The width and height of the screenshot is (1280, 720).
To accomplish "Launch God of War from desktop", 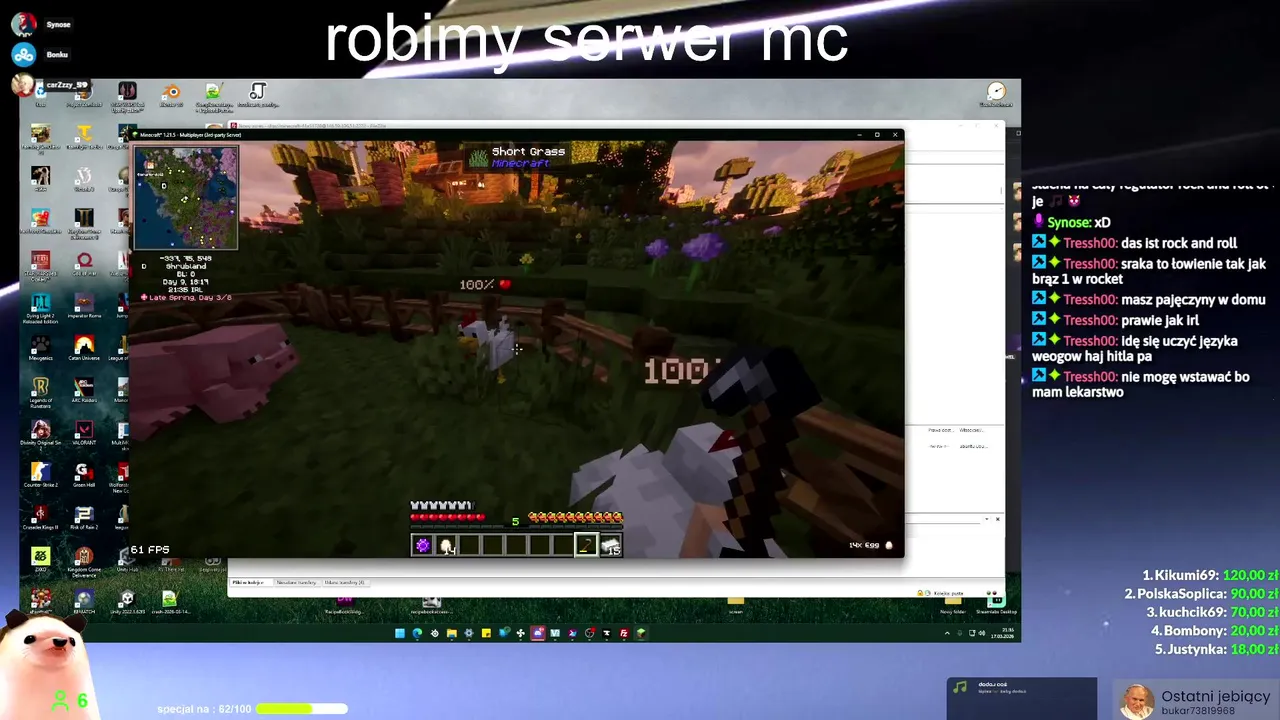I will (84, 263).
